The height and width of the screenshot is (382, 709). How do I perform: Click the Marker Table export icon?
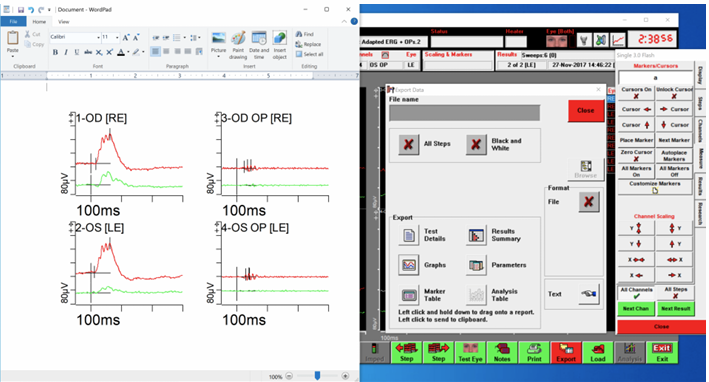pos(409,295)
